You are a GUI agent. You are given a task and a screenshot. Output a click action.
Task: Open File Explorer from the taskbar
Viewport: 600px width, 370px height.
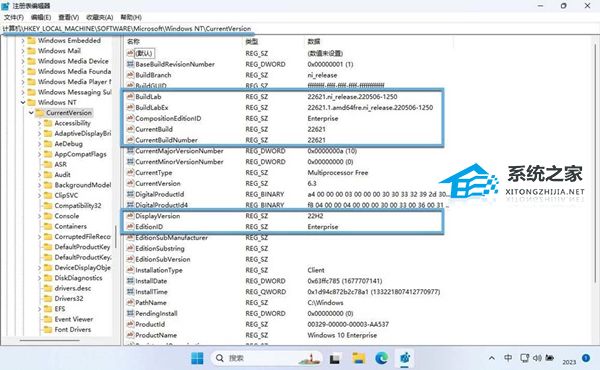359,359
